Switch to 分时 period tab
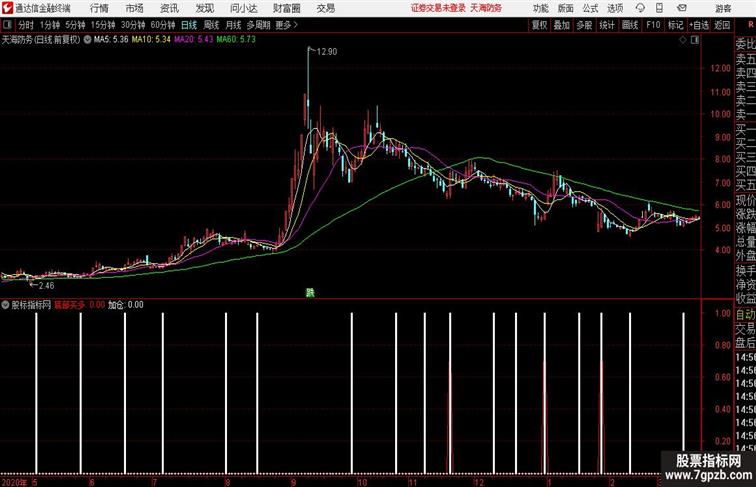Screen dimensions: 756x487 26,25
